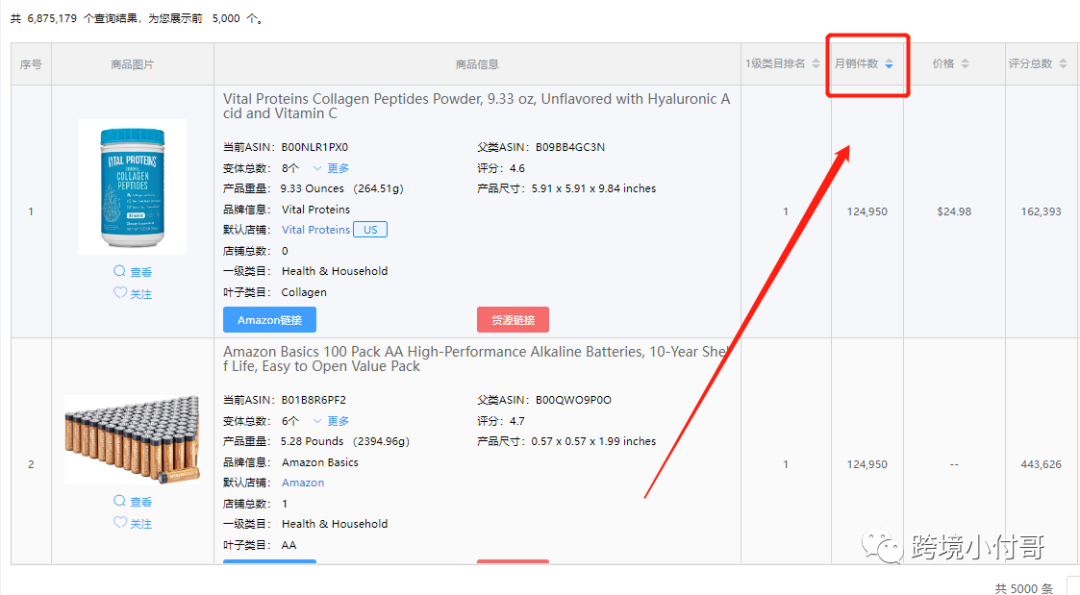Click leaf category Collagen text
1080x595 pixels.
[304, 292]
